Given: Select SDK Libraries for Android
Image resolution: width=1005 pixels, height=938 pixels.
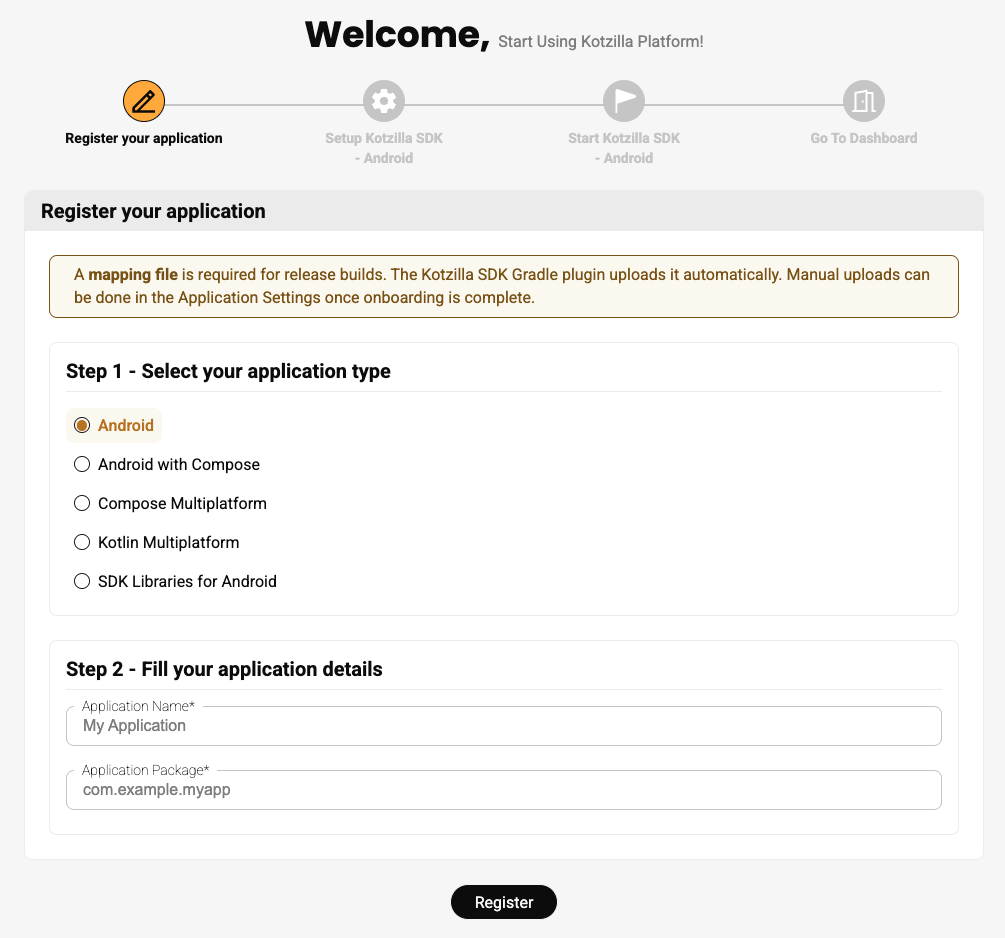Looking at the screenshot, I should pos(83,582).
